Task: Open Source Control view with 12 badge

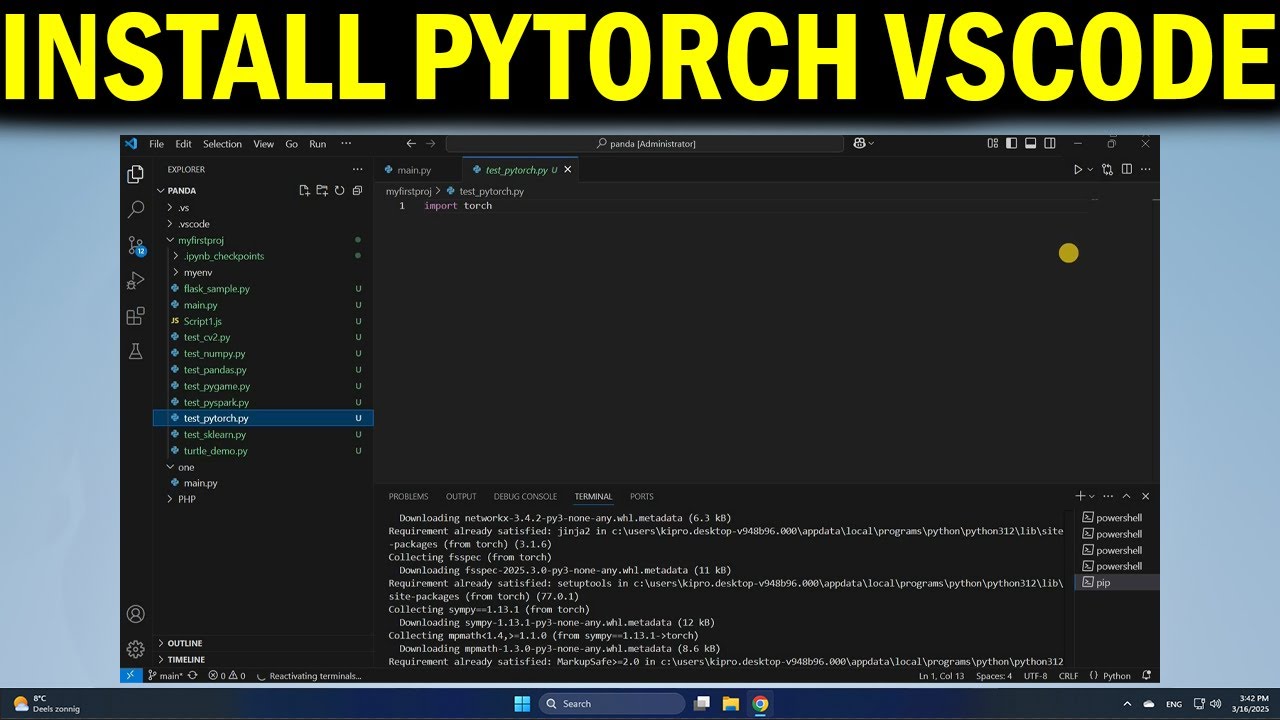Action: click(x=136, y=245)
